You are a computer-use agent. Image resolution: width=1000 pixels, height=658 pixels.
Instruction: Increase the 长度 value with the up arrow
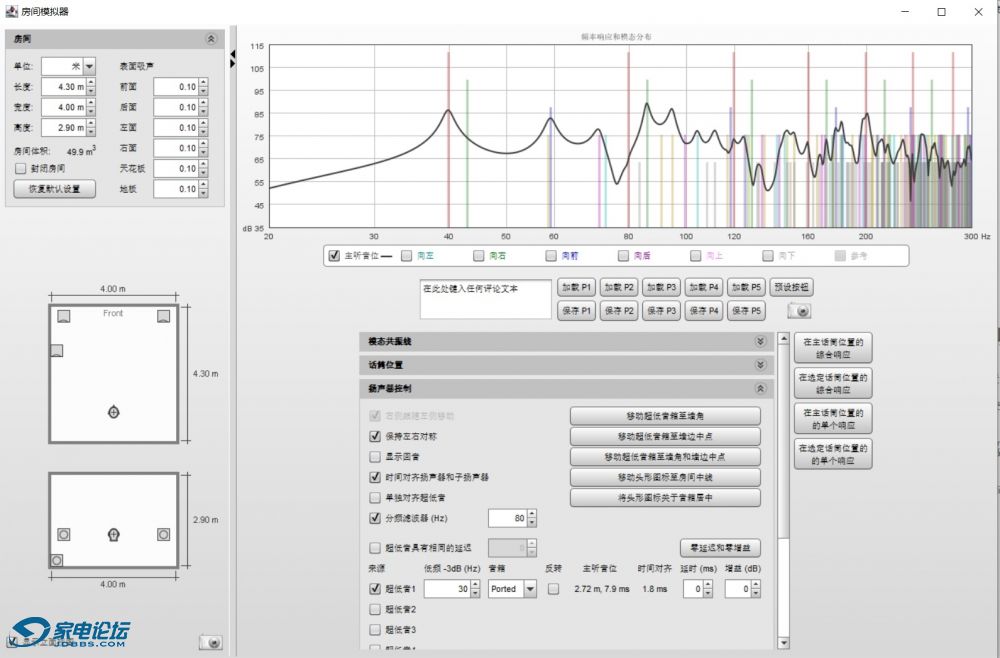(x=91, y=82)
